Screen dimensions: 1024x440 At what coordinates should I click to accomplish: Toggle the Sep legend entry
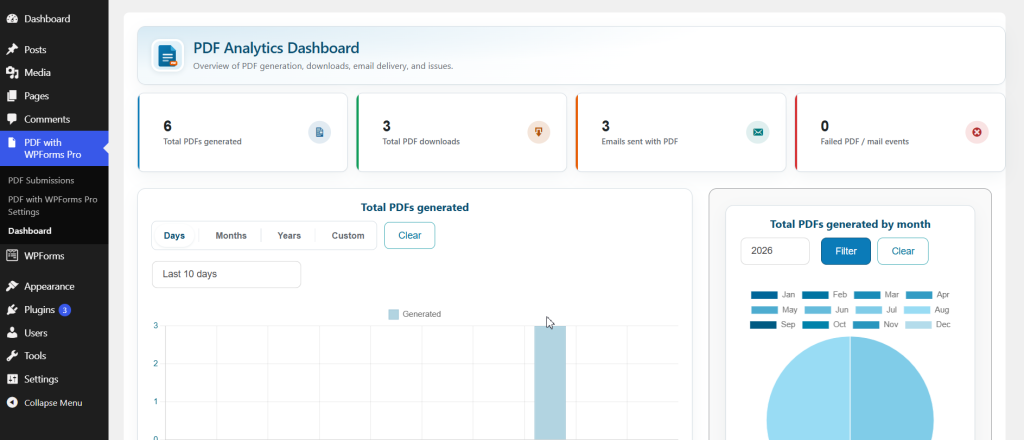point(773,324)
